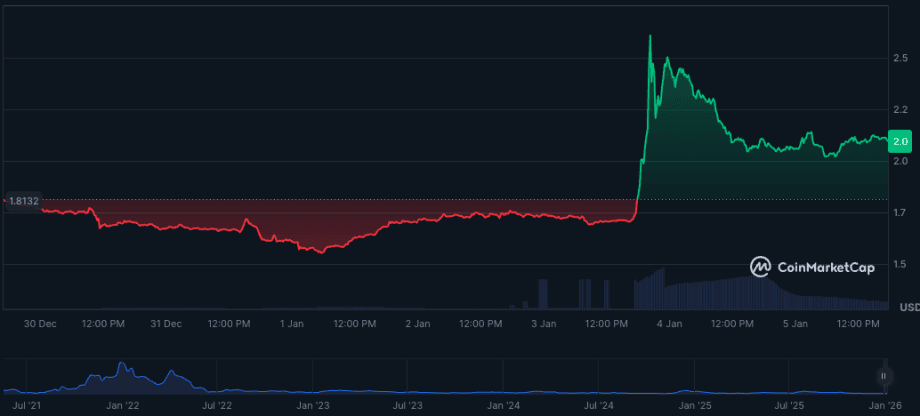
Task: Click the 2.5 price axis label
Action: coord(901,59)
